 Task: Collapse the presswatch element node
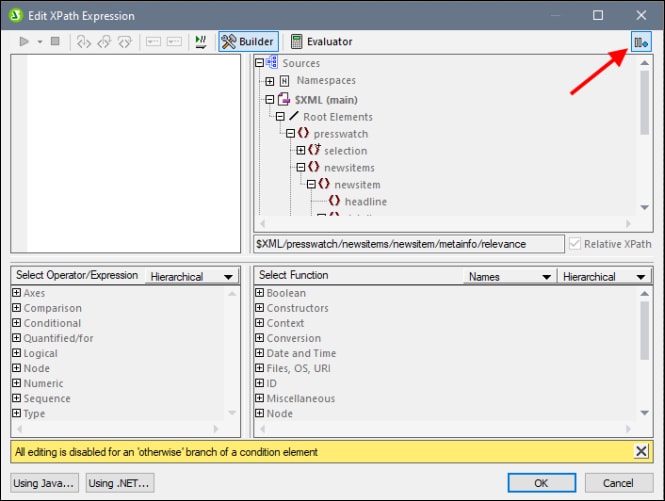[291, 134]
